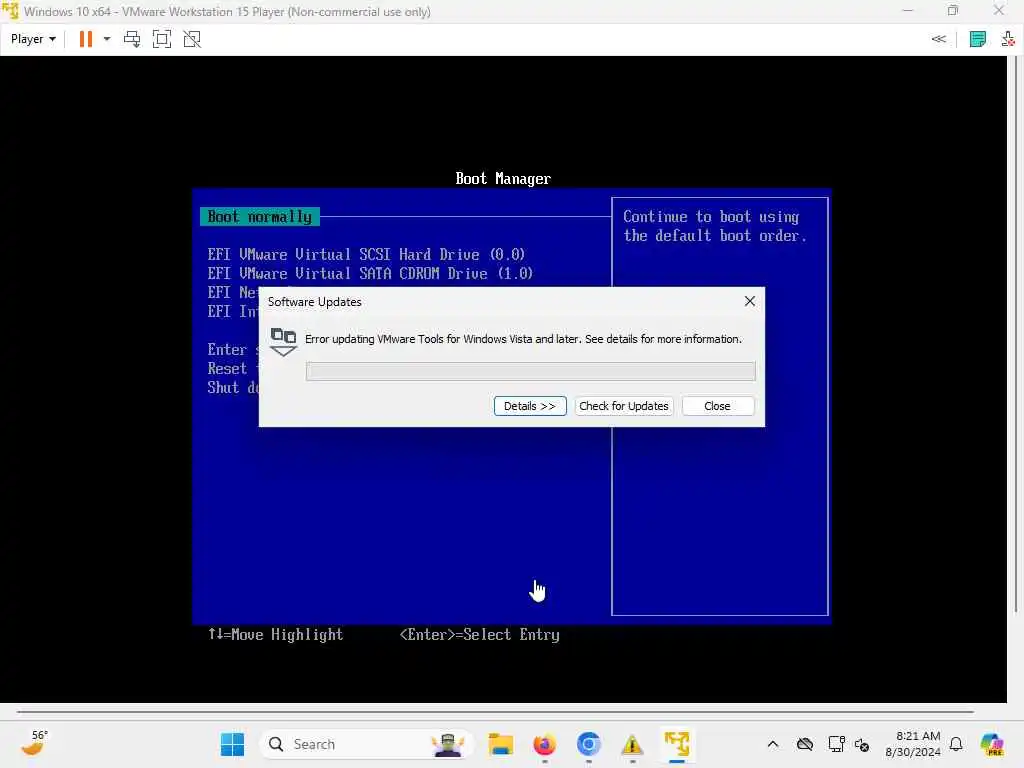Open weather widget showing 56°

35,743
